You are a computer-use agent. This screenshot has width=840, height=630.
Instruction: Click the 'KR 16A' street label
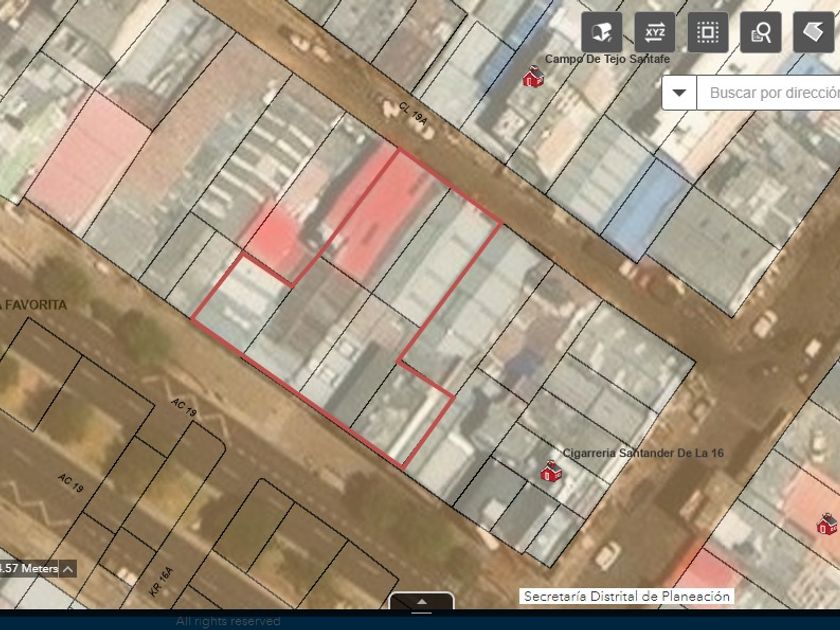pos(161,582)
